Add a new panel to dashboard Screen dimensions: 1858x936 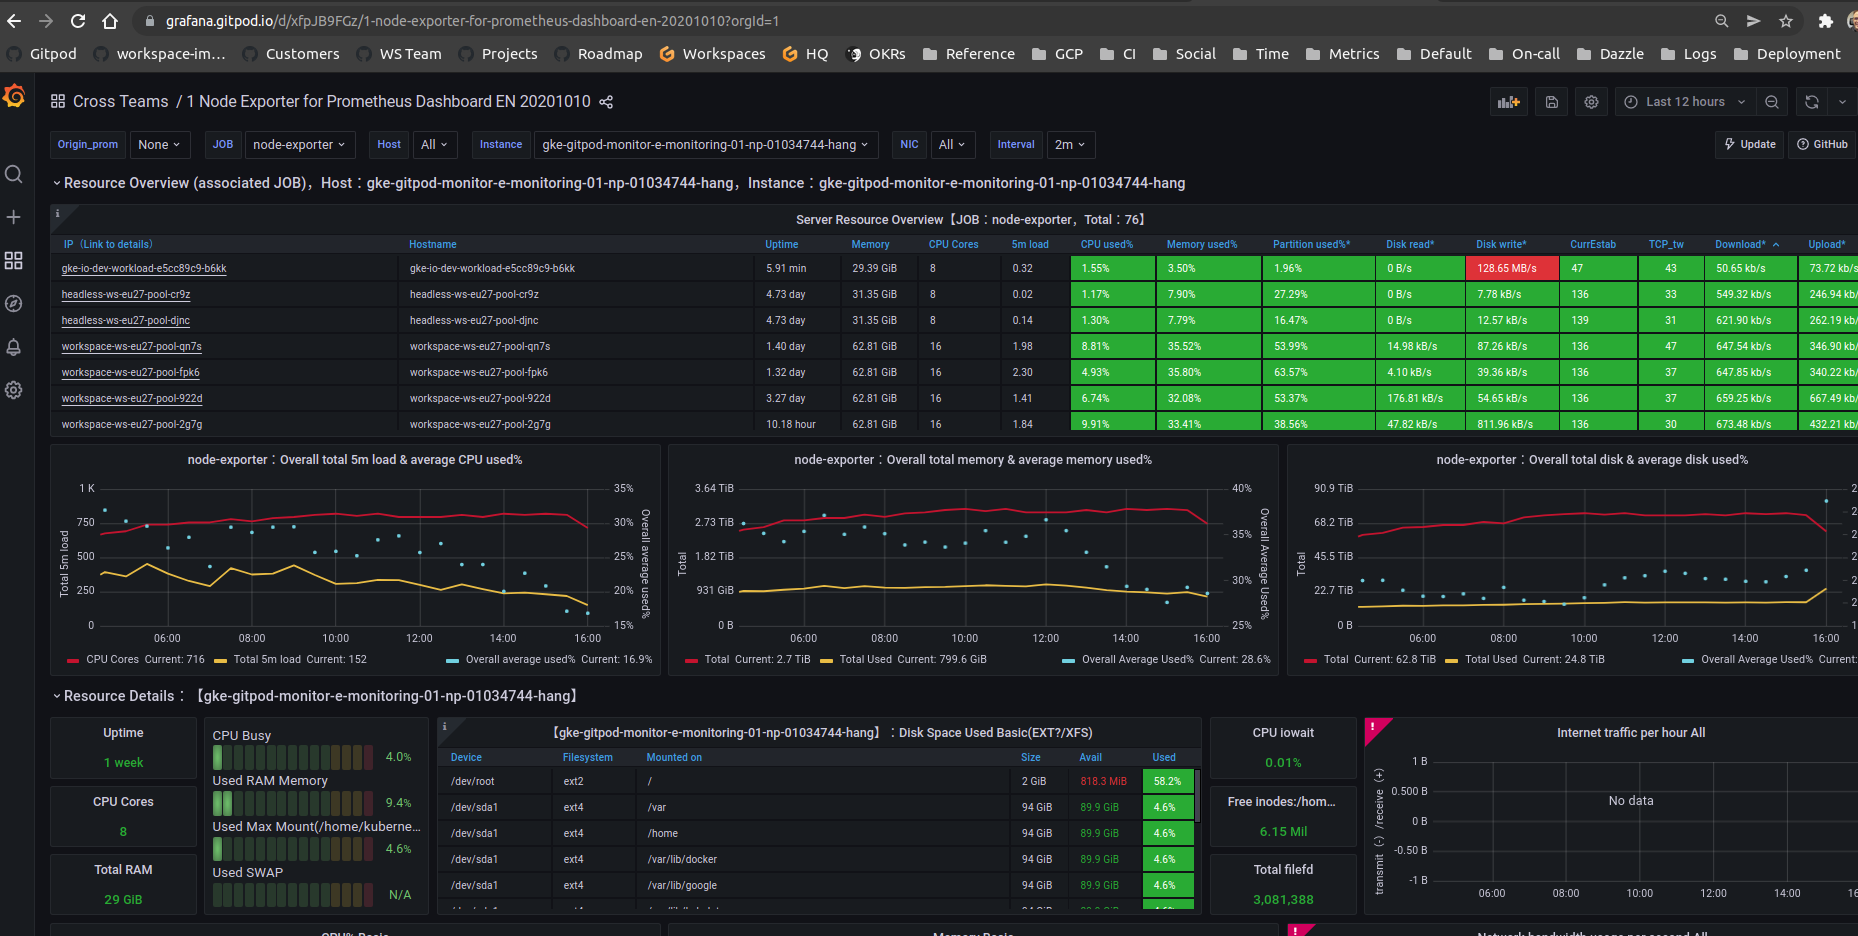(1508, 102)
